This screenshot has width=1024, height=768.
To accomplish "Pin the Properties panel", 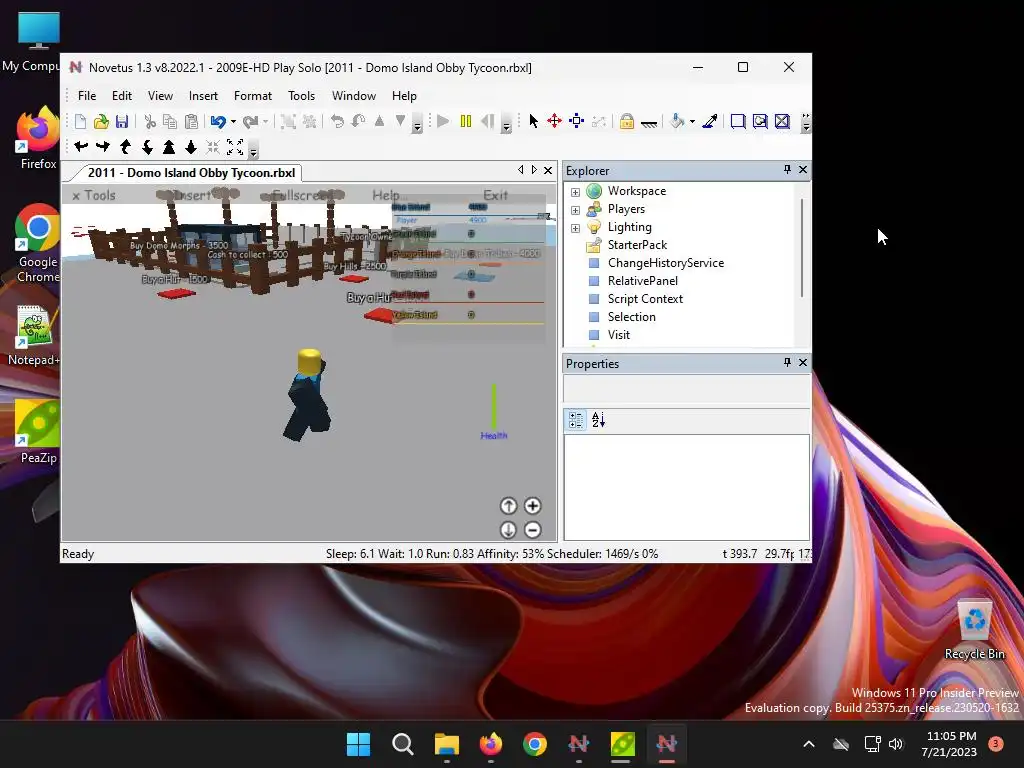I will pyautogui.click(x=787, y=362).
